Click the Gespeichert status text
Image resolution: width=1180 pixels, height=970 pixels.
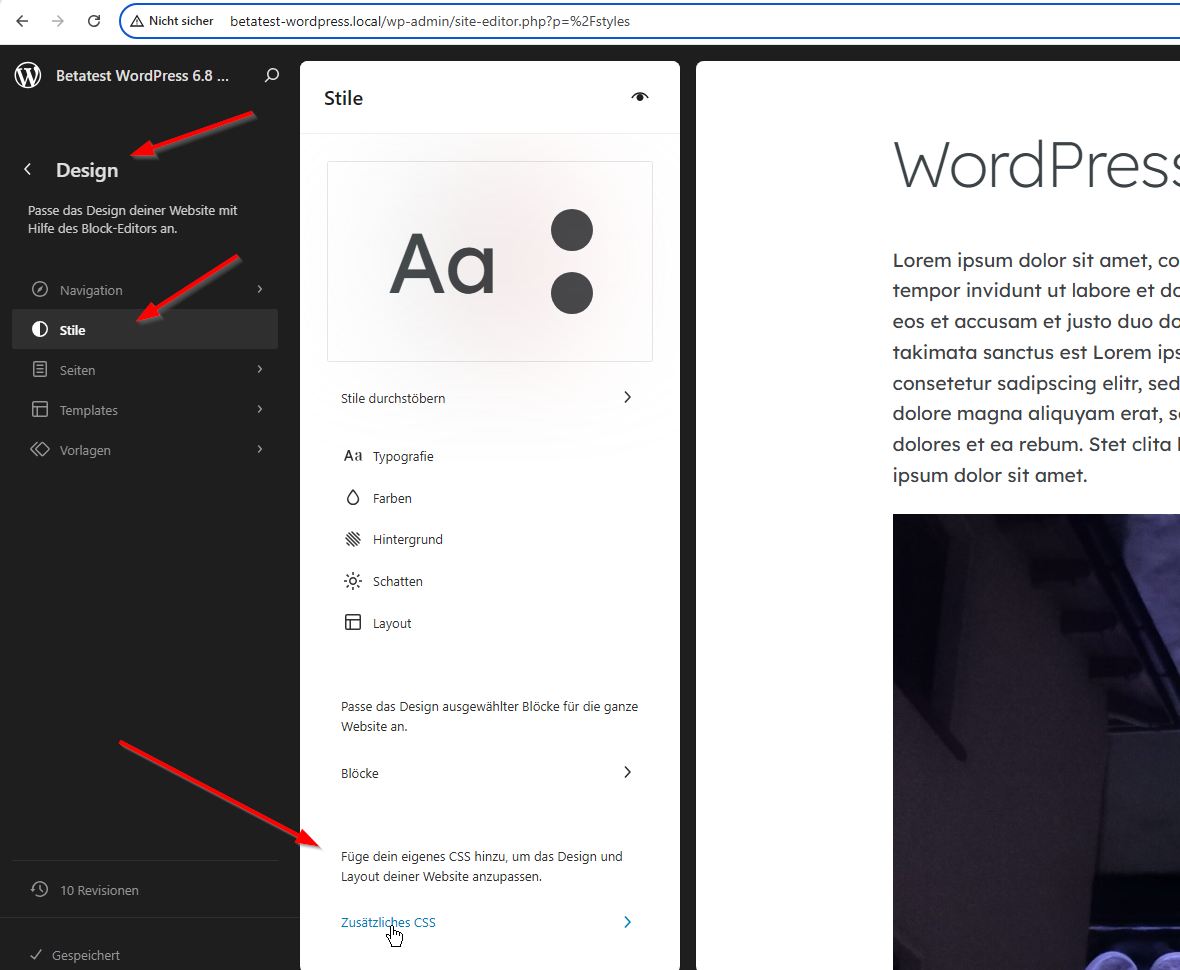(x=86, y=955)
